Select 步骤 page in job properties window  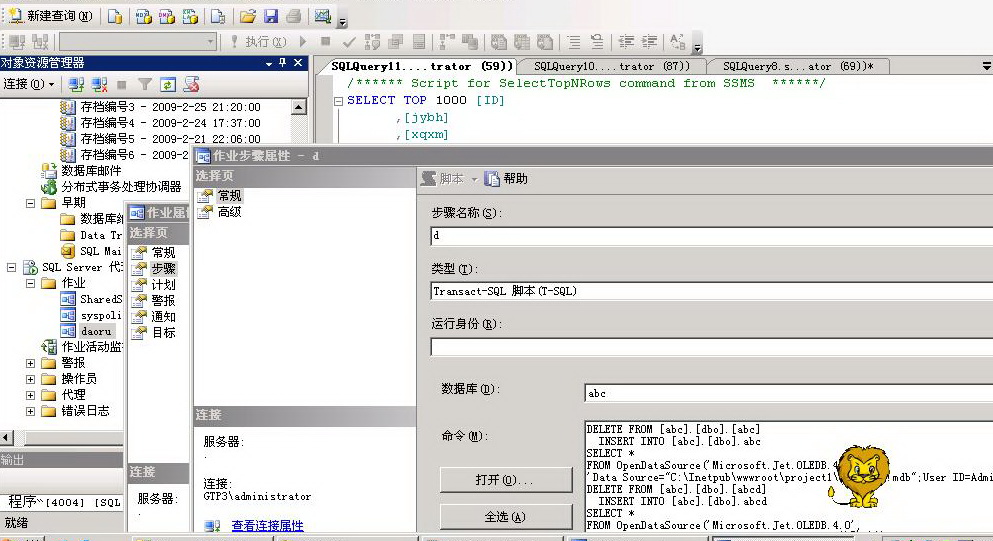click(163, 269)
